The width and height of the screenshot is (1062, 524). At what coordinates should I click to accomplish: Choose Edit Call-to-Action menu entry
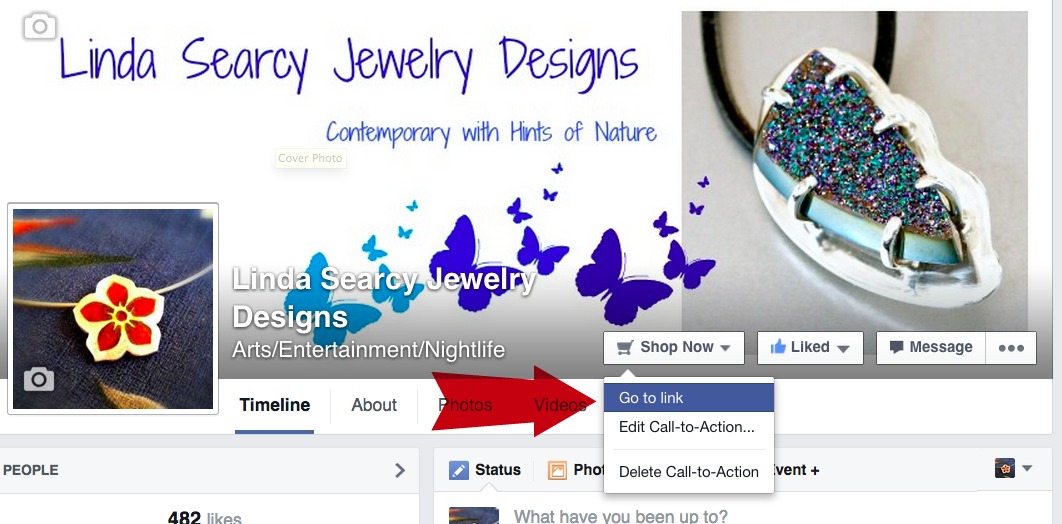tap(689, 427)
